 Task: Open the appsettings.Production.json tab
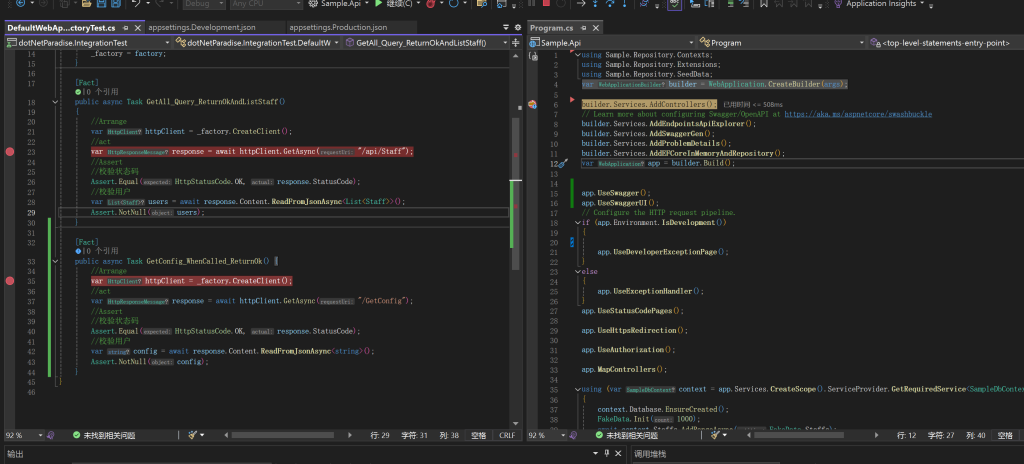(x=337, y=27)
